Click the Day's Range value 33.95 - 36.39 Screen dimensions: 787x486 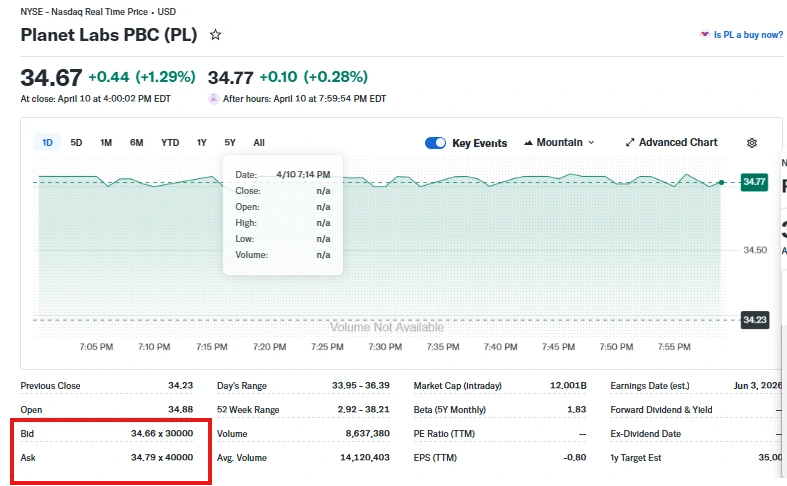tap(360, 386)
